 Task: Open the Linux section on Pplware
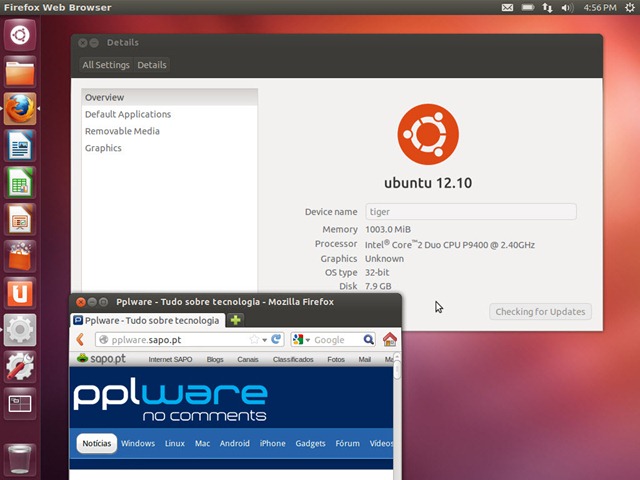[175, 443]
